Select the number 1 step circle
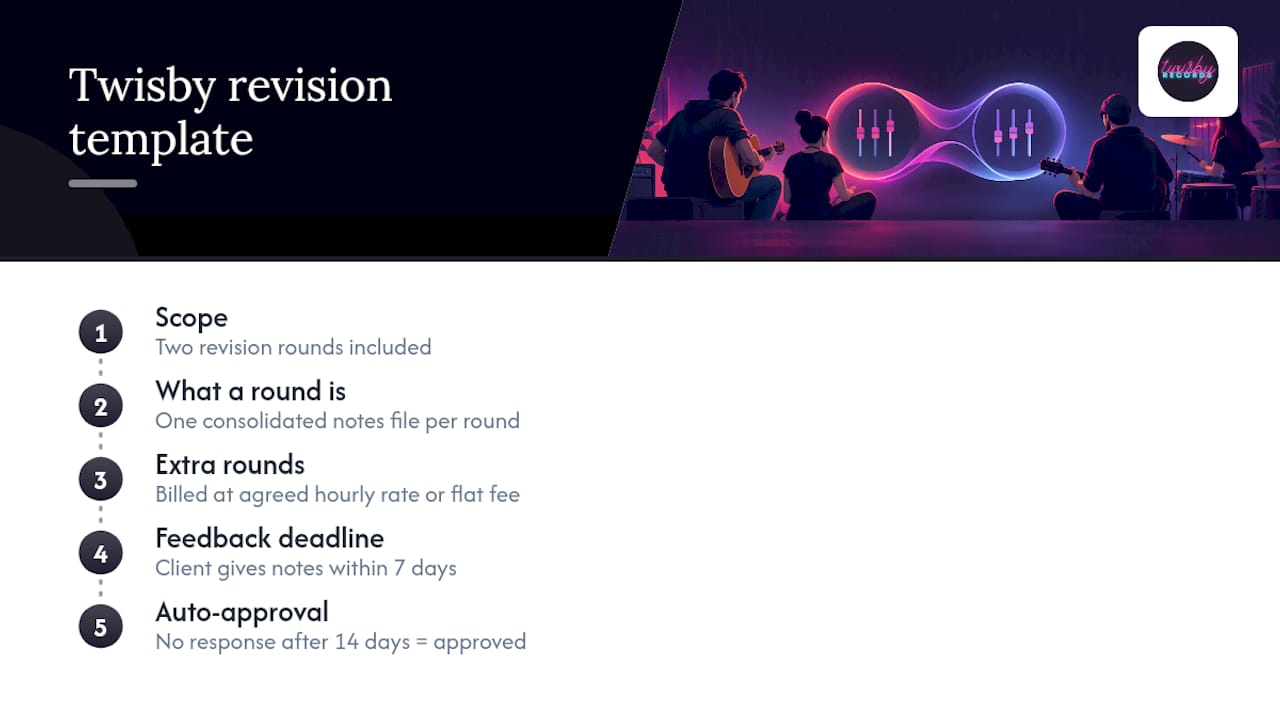The width and height of the screenshot is (1280, 720). (100, 333)
